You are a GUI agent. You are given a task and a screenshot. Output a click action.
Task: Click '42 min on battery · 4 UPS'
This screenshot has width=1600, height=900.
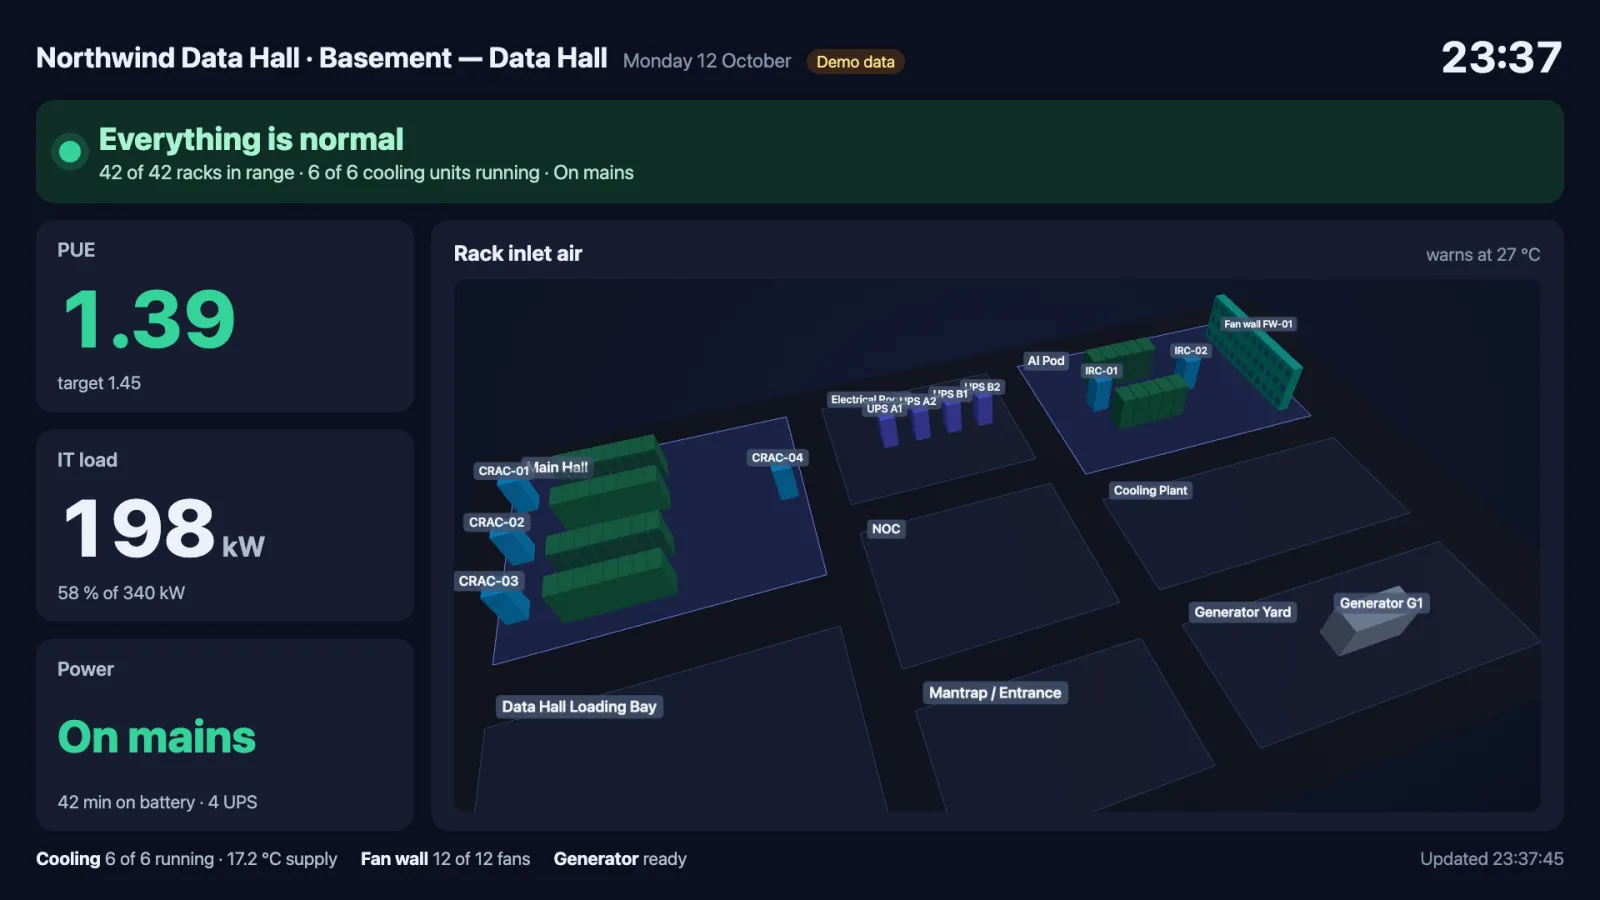tap(157, 802)
